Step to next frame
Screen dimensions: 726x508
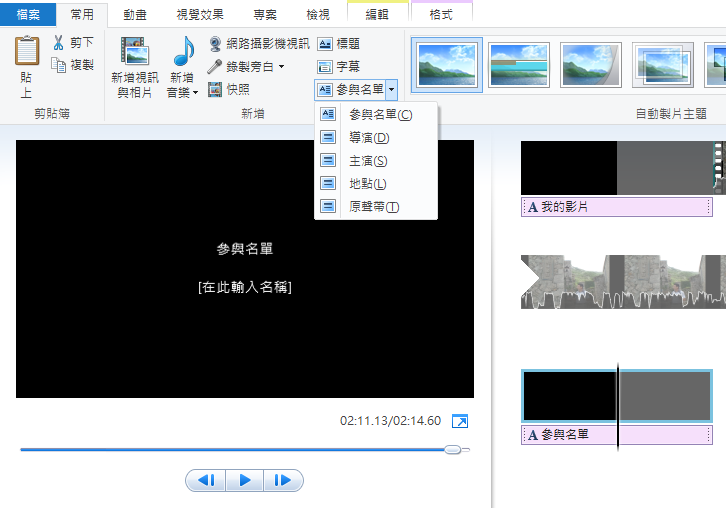[283, 480]
